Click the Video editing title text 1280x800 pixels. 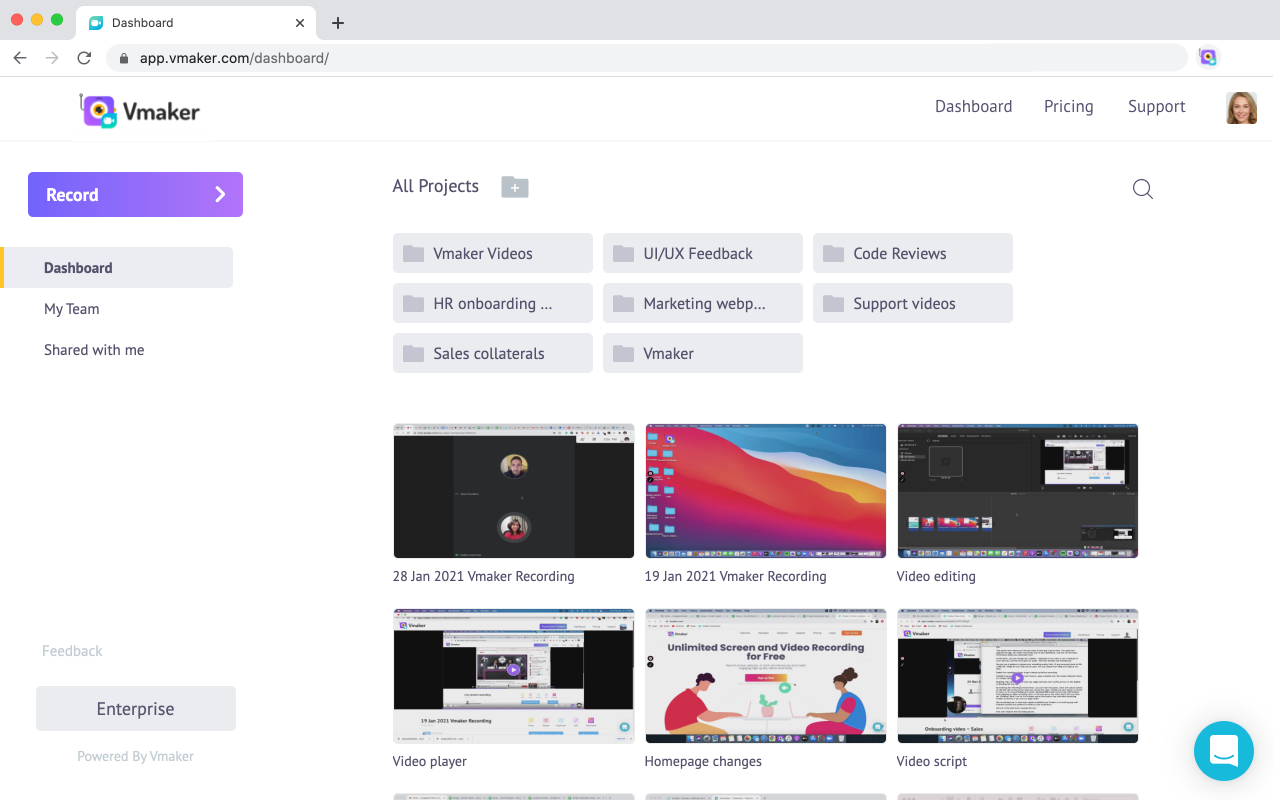tap(936, 577)
